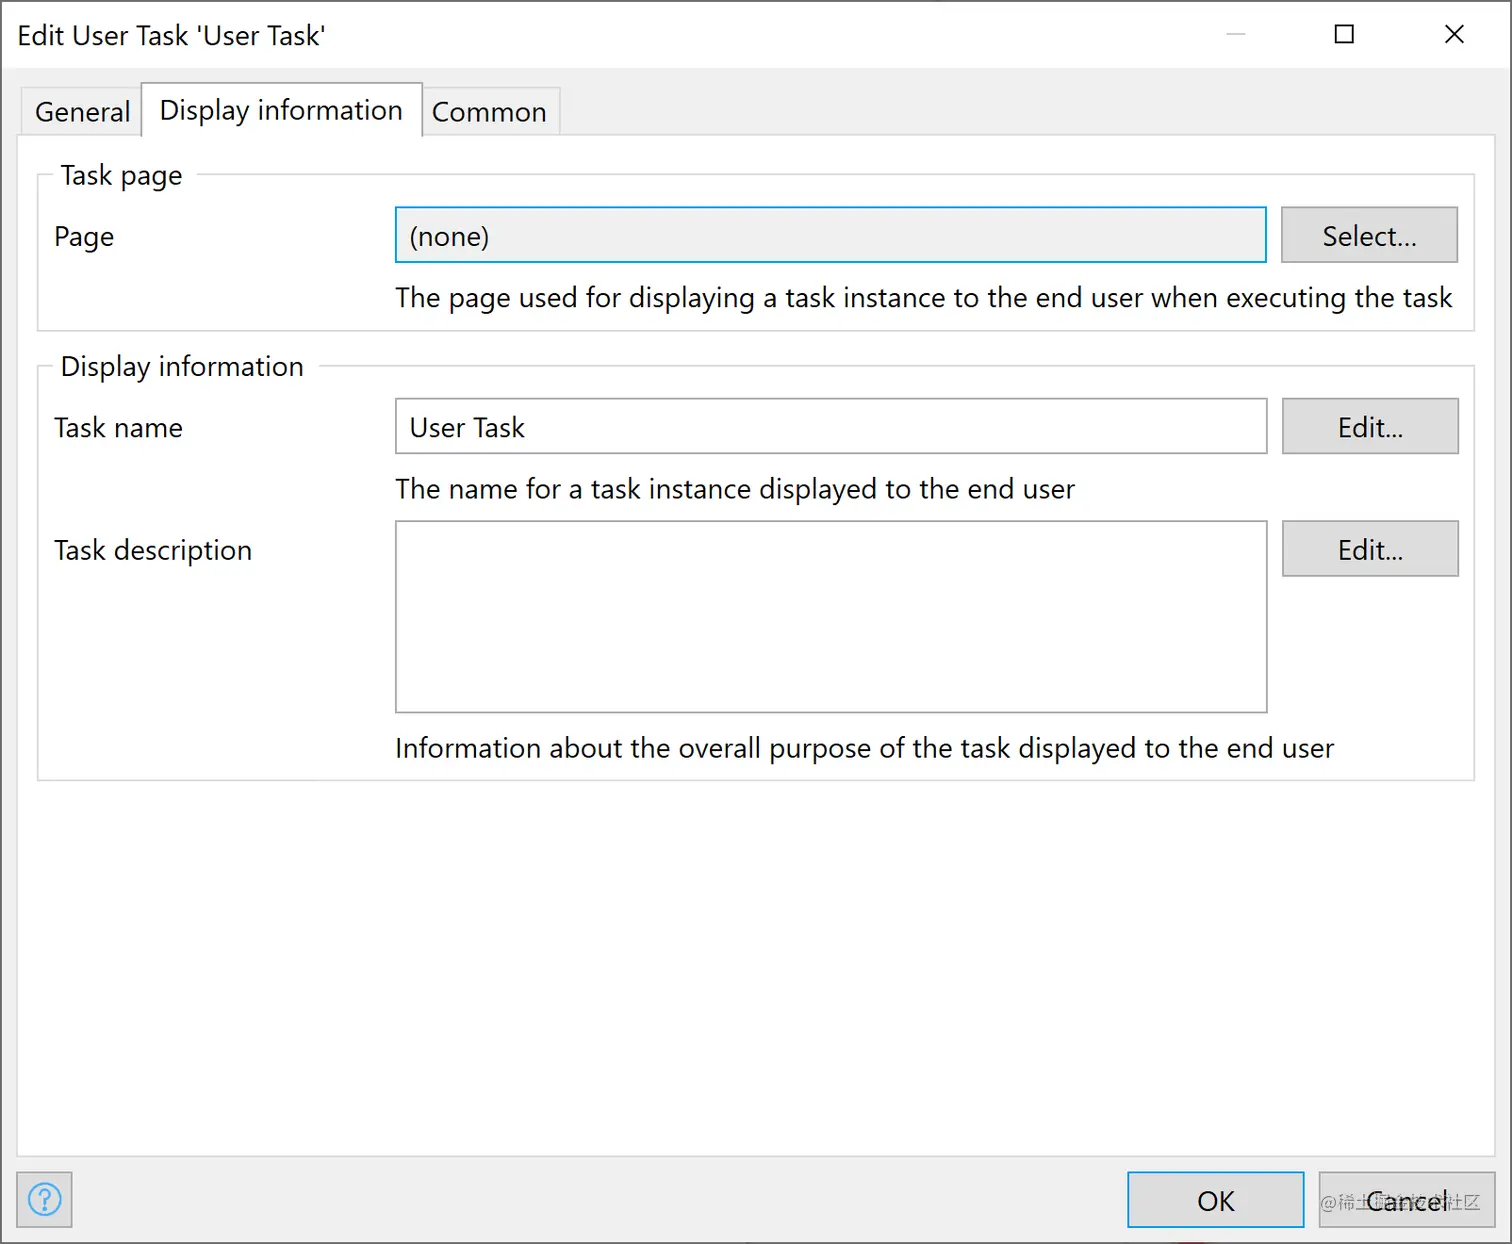This screenshot has height=1244, width=1512.
Task: Dismiss the dialog with Cancel
Action: [1406, 1200]
